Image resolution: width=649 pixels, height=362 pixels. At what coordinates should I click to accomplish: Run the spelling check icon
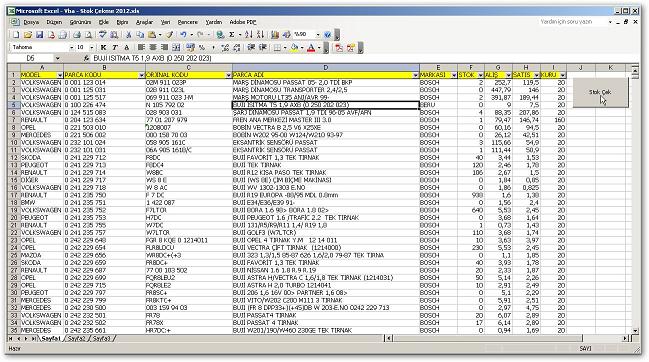pyautogui.click(x=103, y=35)
